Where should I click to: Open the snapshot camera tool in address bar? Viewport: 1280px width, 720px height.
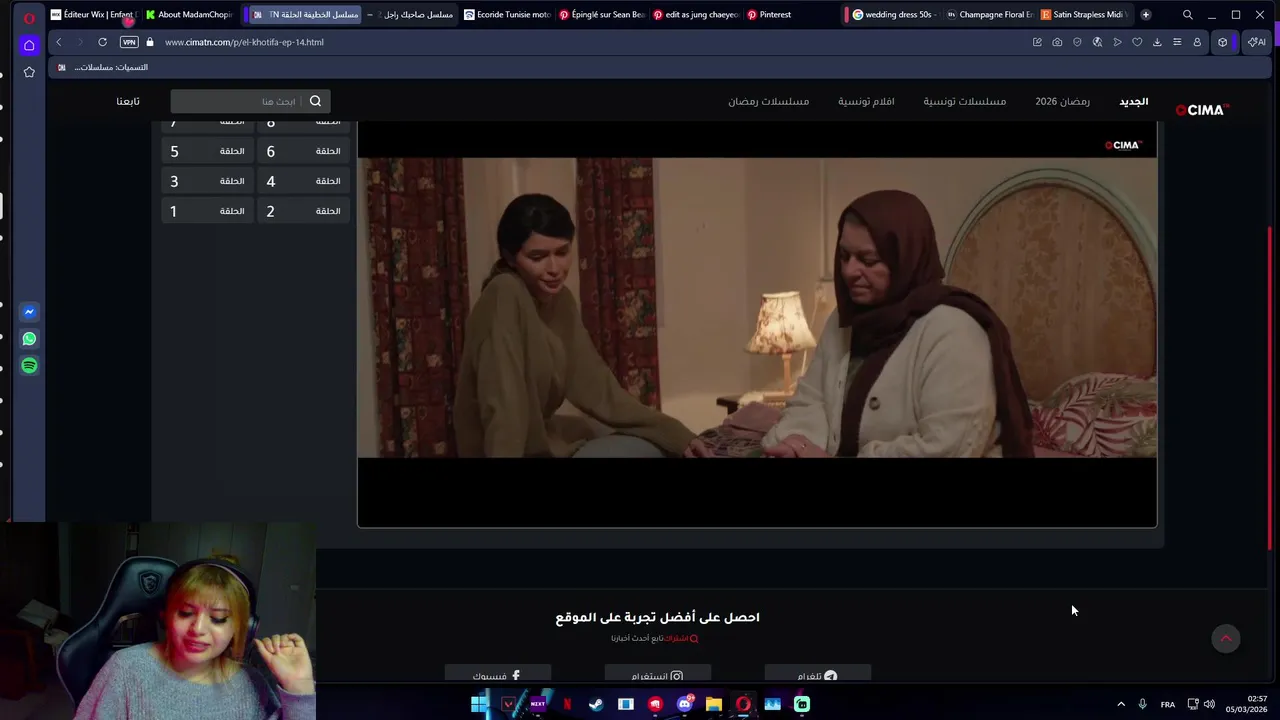(x=1057, y=42)
